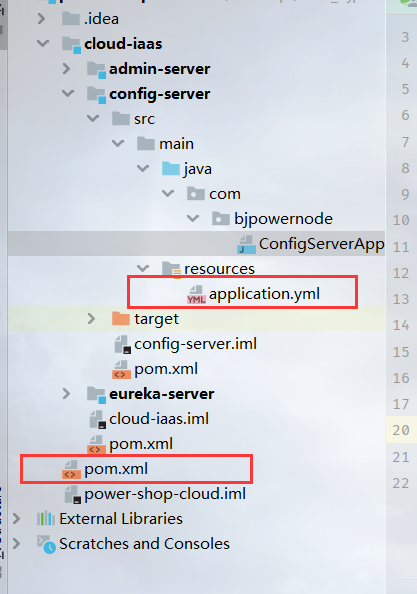Expand the target folder chevron
The image size is (417, 594).
pyautogui.click(x=91, y=319)
